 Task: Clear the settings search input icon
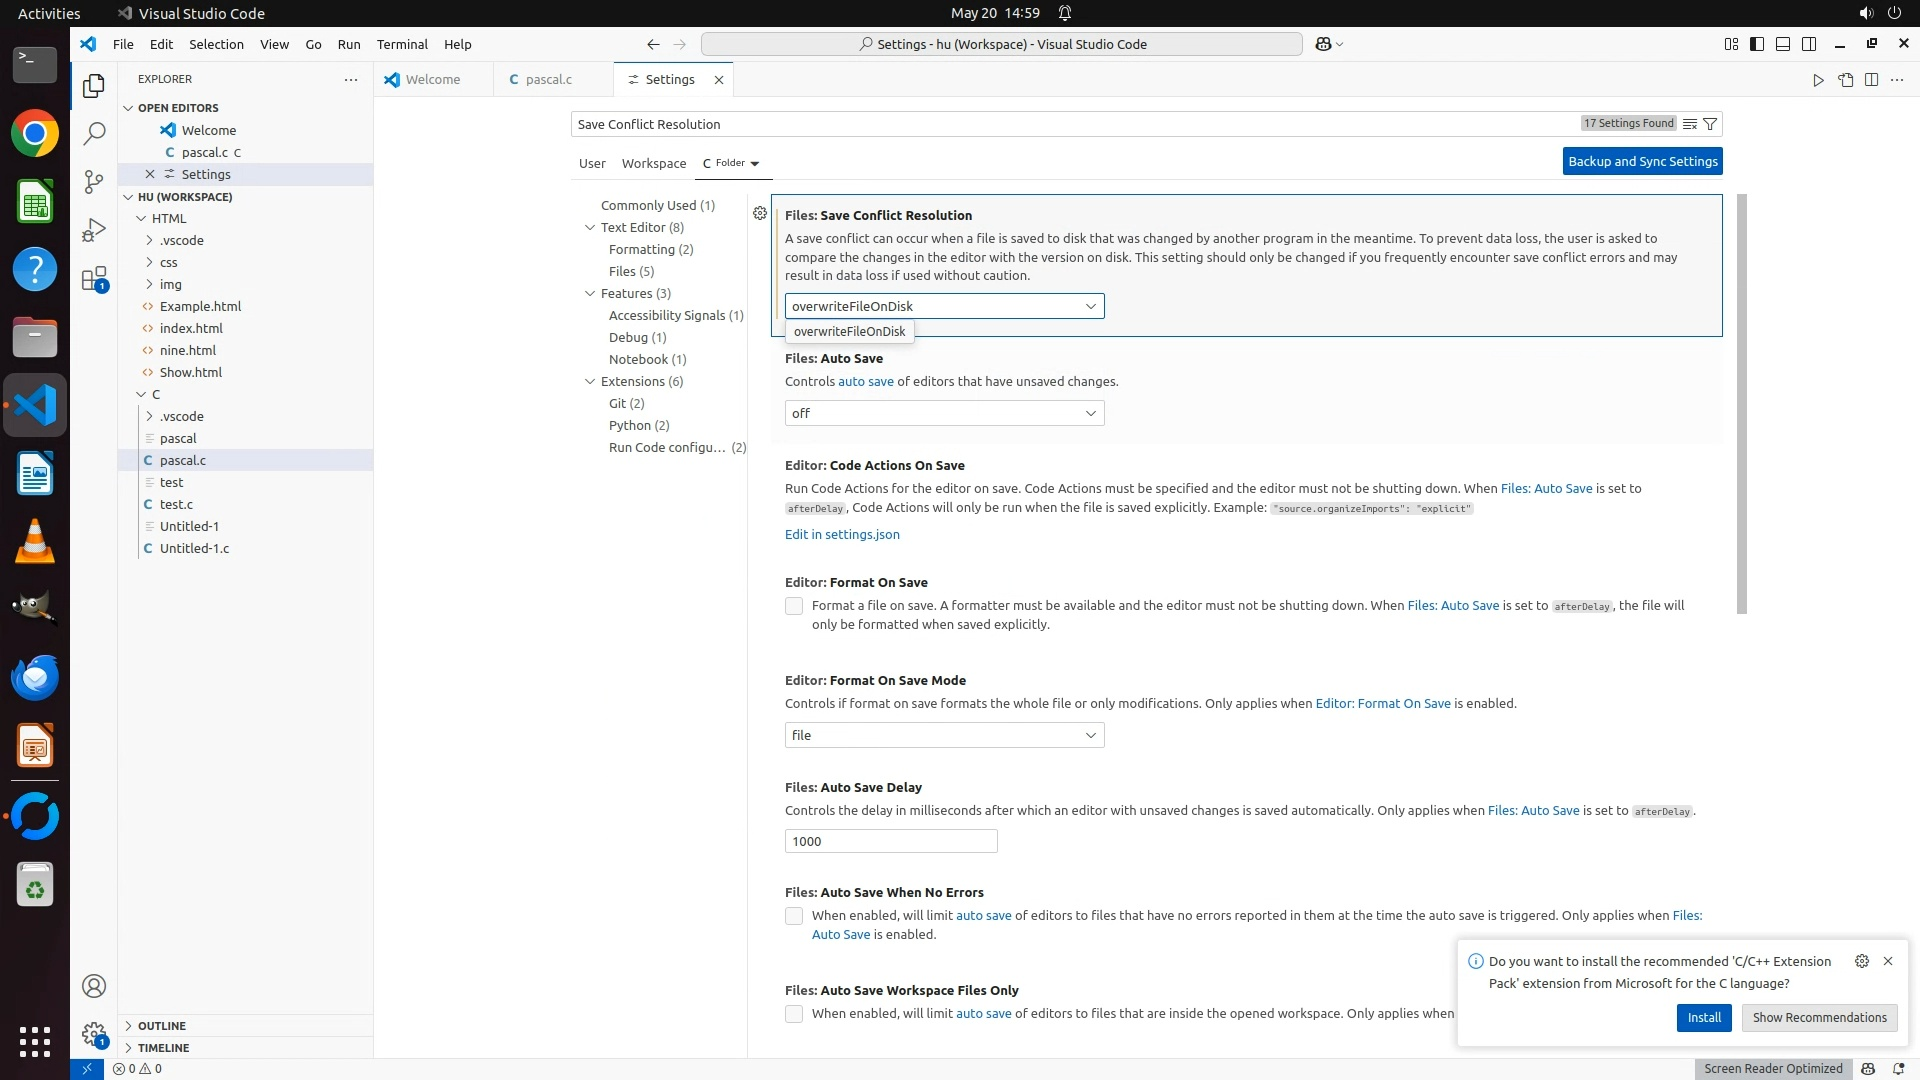(x=1689, y=124)
